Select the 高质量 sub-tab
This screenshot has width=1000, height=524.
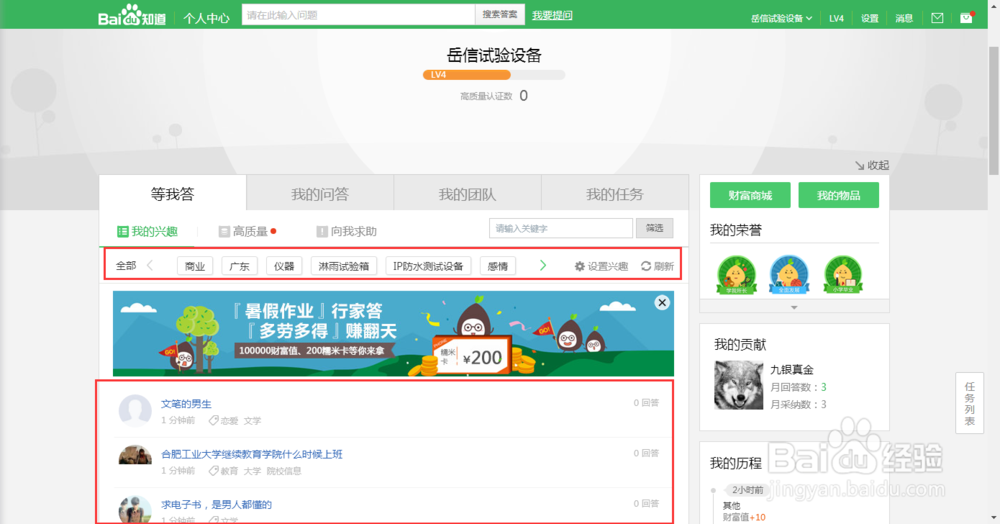tap(247, 231)
